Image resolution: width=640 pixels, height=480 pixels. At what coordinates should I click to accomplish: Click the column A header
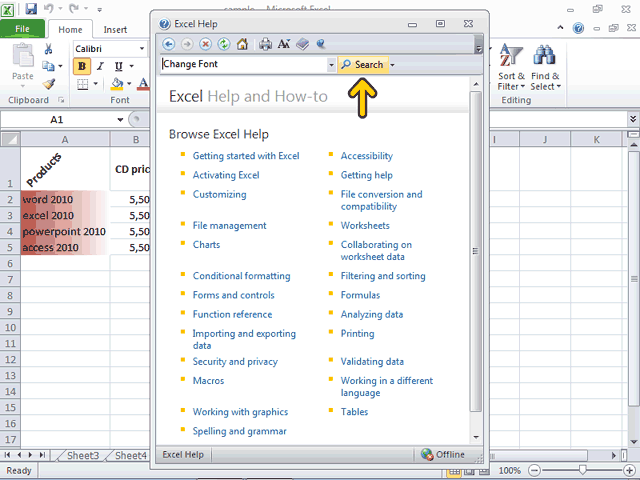pyautogui.click(x=65, y=140)
